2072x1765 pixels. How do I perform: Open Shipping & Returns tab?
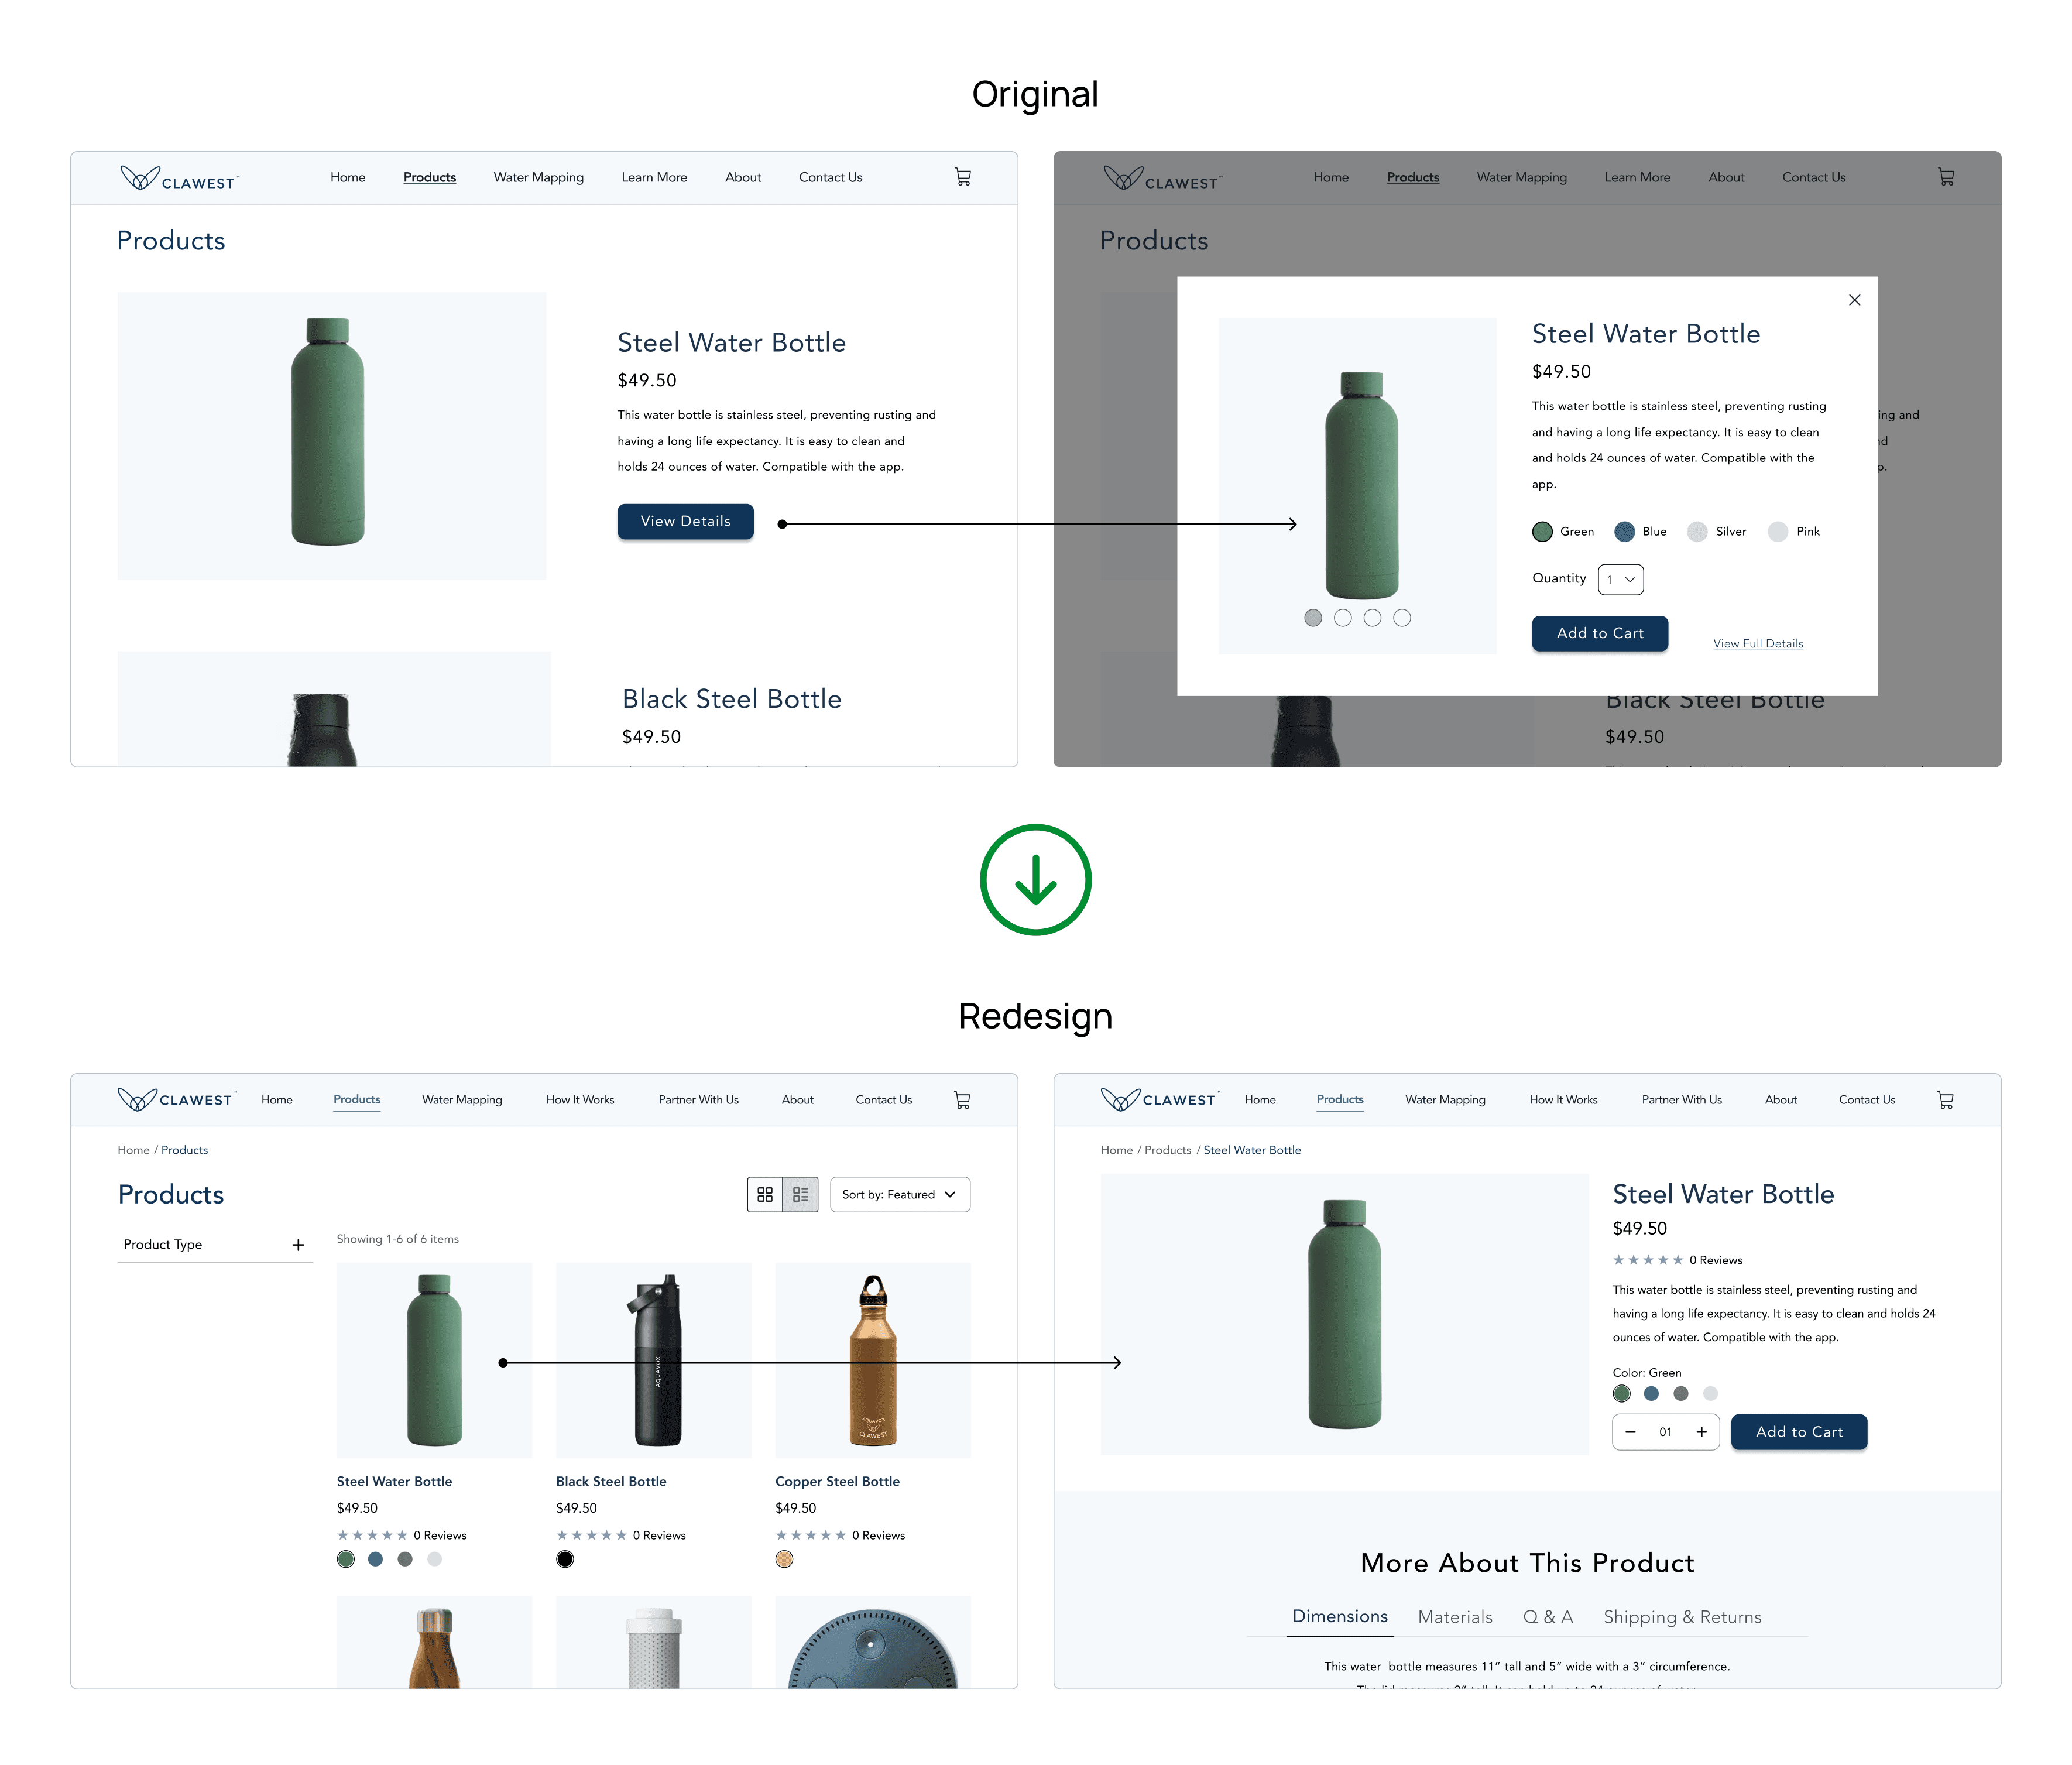tap(1682, 1617)
